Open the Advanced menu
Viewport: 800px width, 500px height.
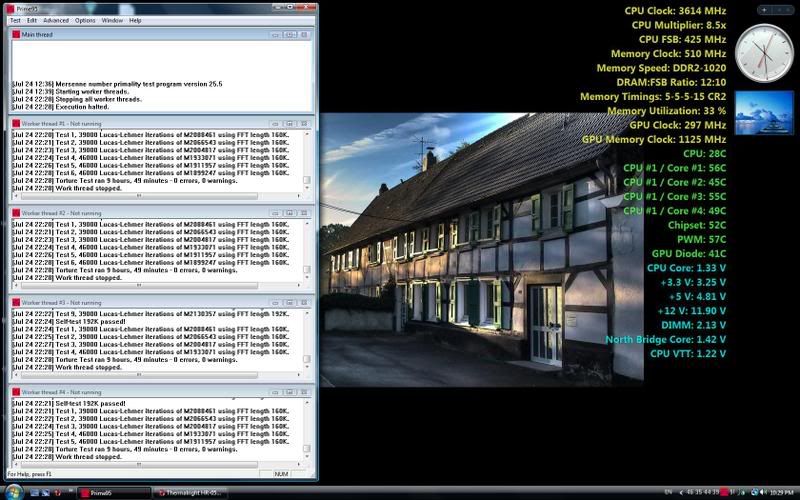(x=56, y=20)
